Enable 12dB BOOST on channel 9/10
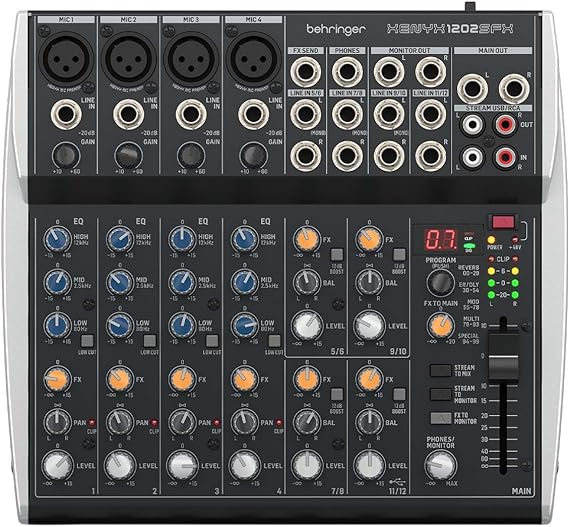The width and height of the screenshot is (569, 527). [399, 255]
